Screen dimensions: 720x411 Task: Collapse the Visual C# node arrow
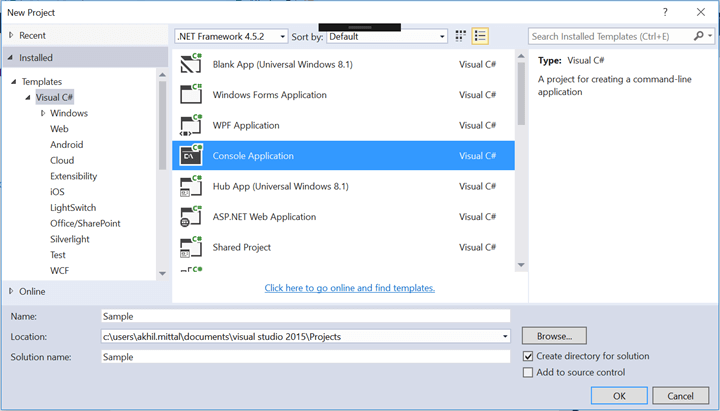coord(28,97)
